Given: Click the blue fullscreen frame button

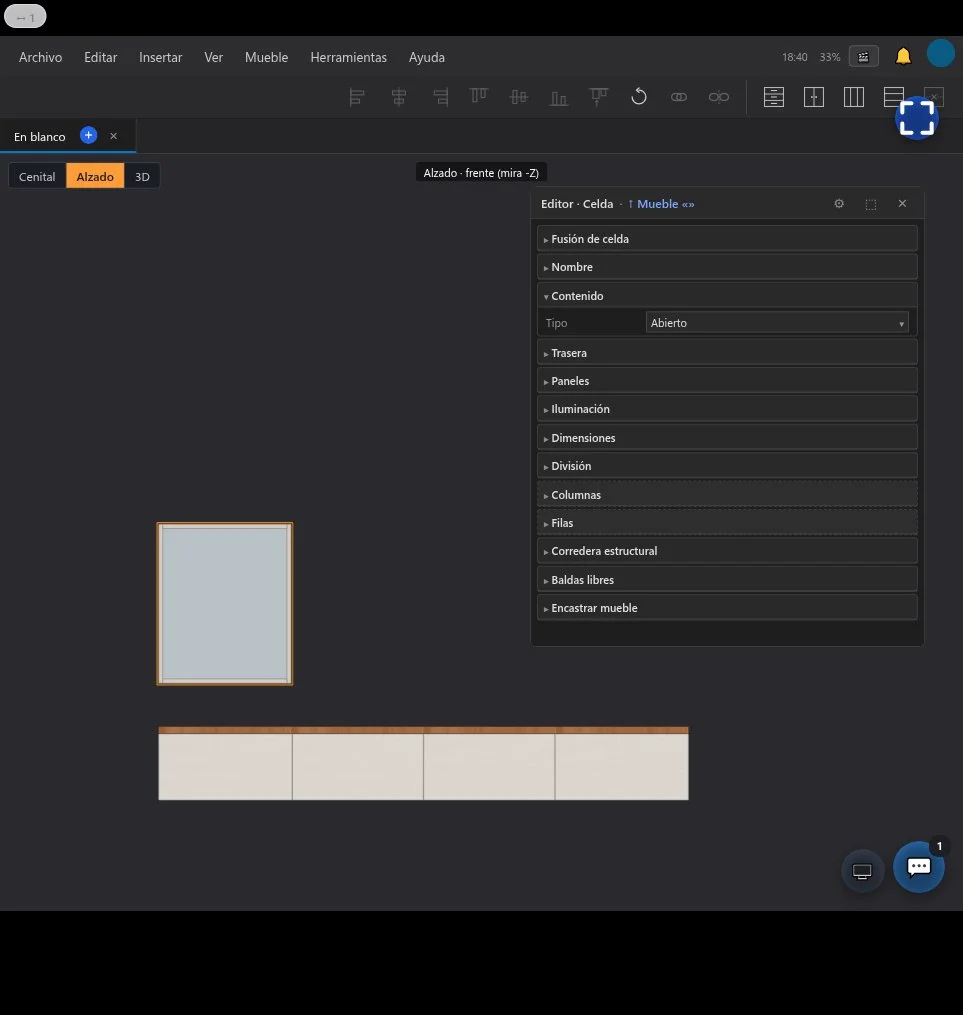Looking at the screenshot, I should (x=917, y=118).
